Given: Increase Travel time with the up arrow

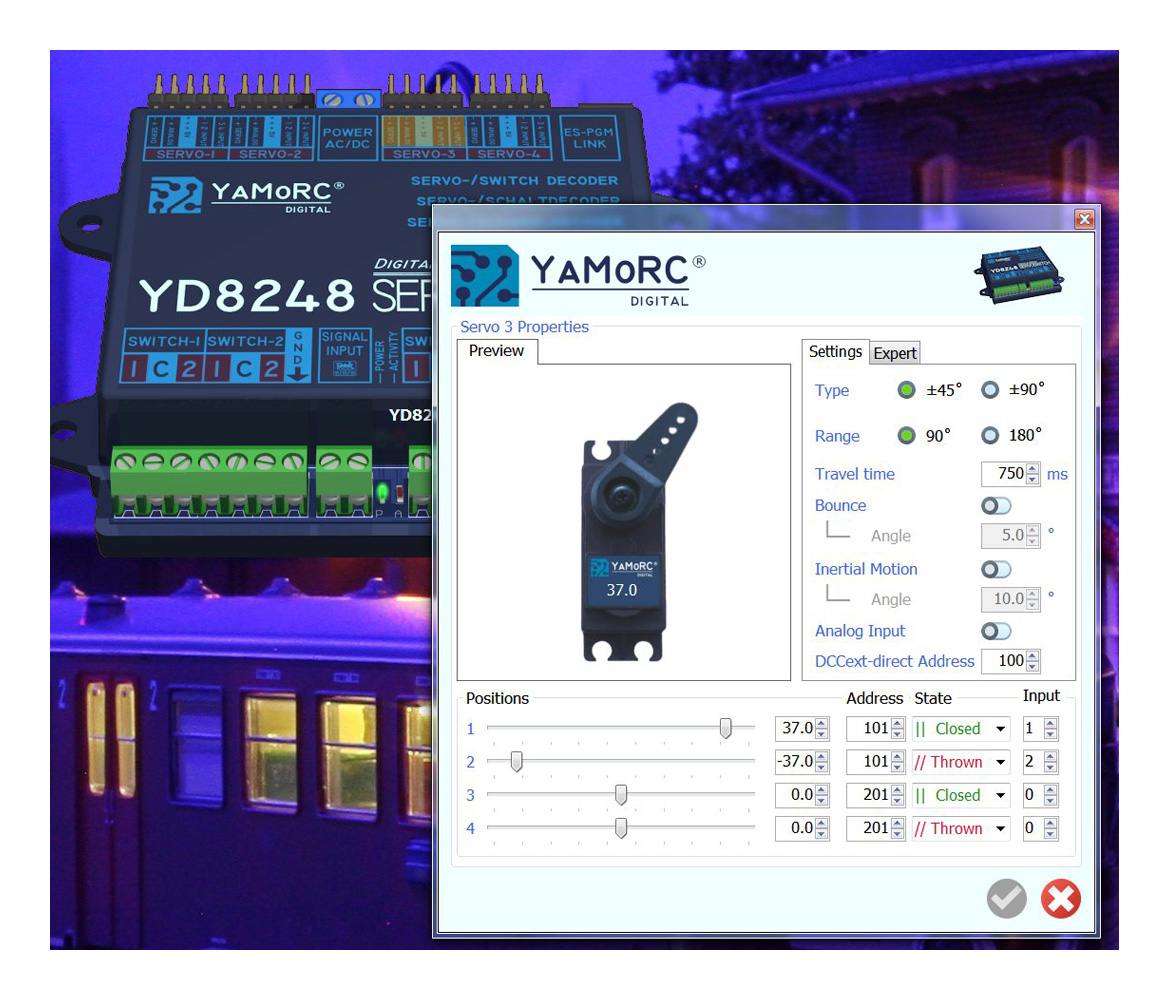Looking at the screenshot, I should click(1033, 469).
